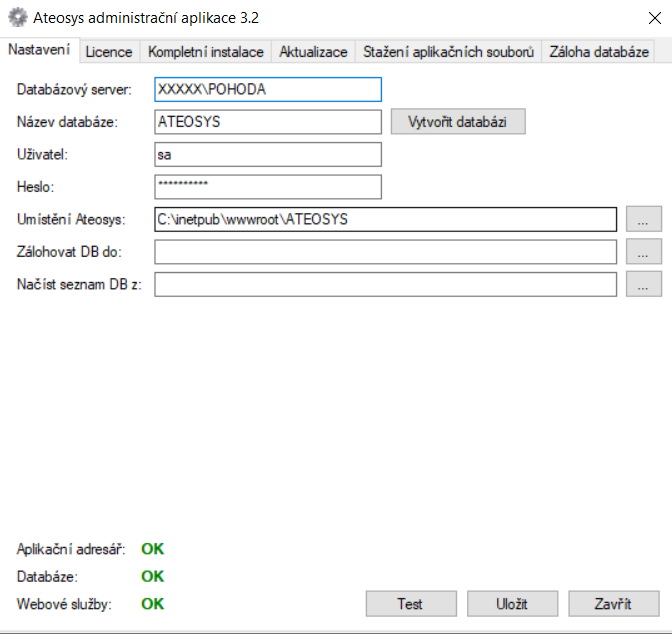Click the Zálohovat DB do field
672x634 pixels.
[x=385, y=252]
